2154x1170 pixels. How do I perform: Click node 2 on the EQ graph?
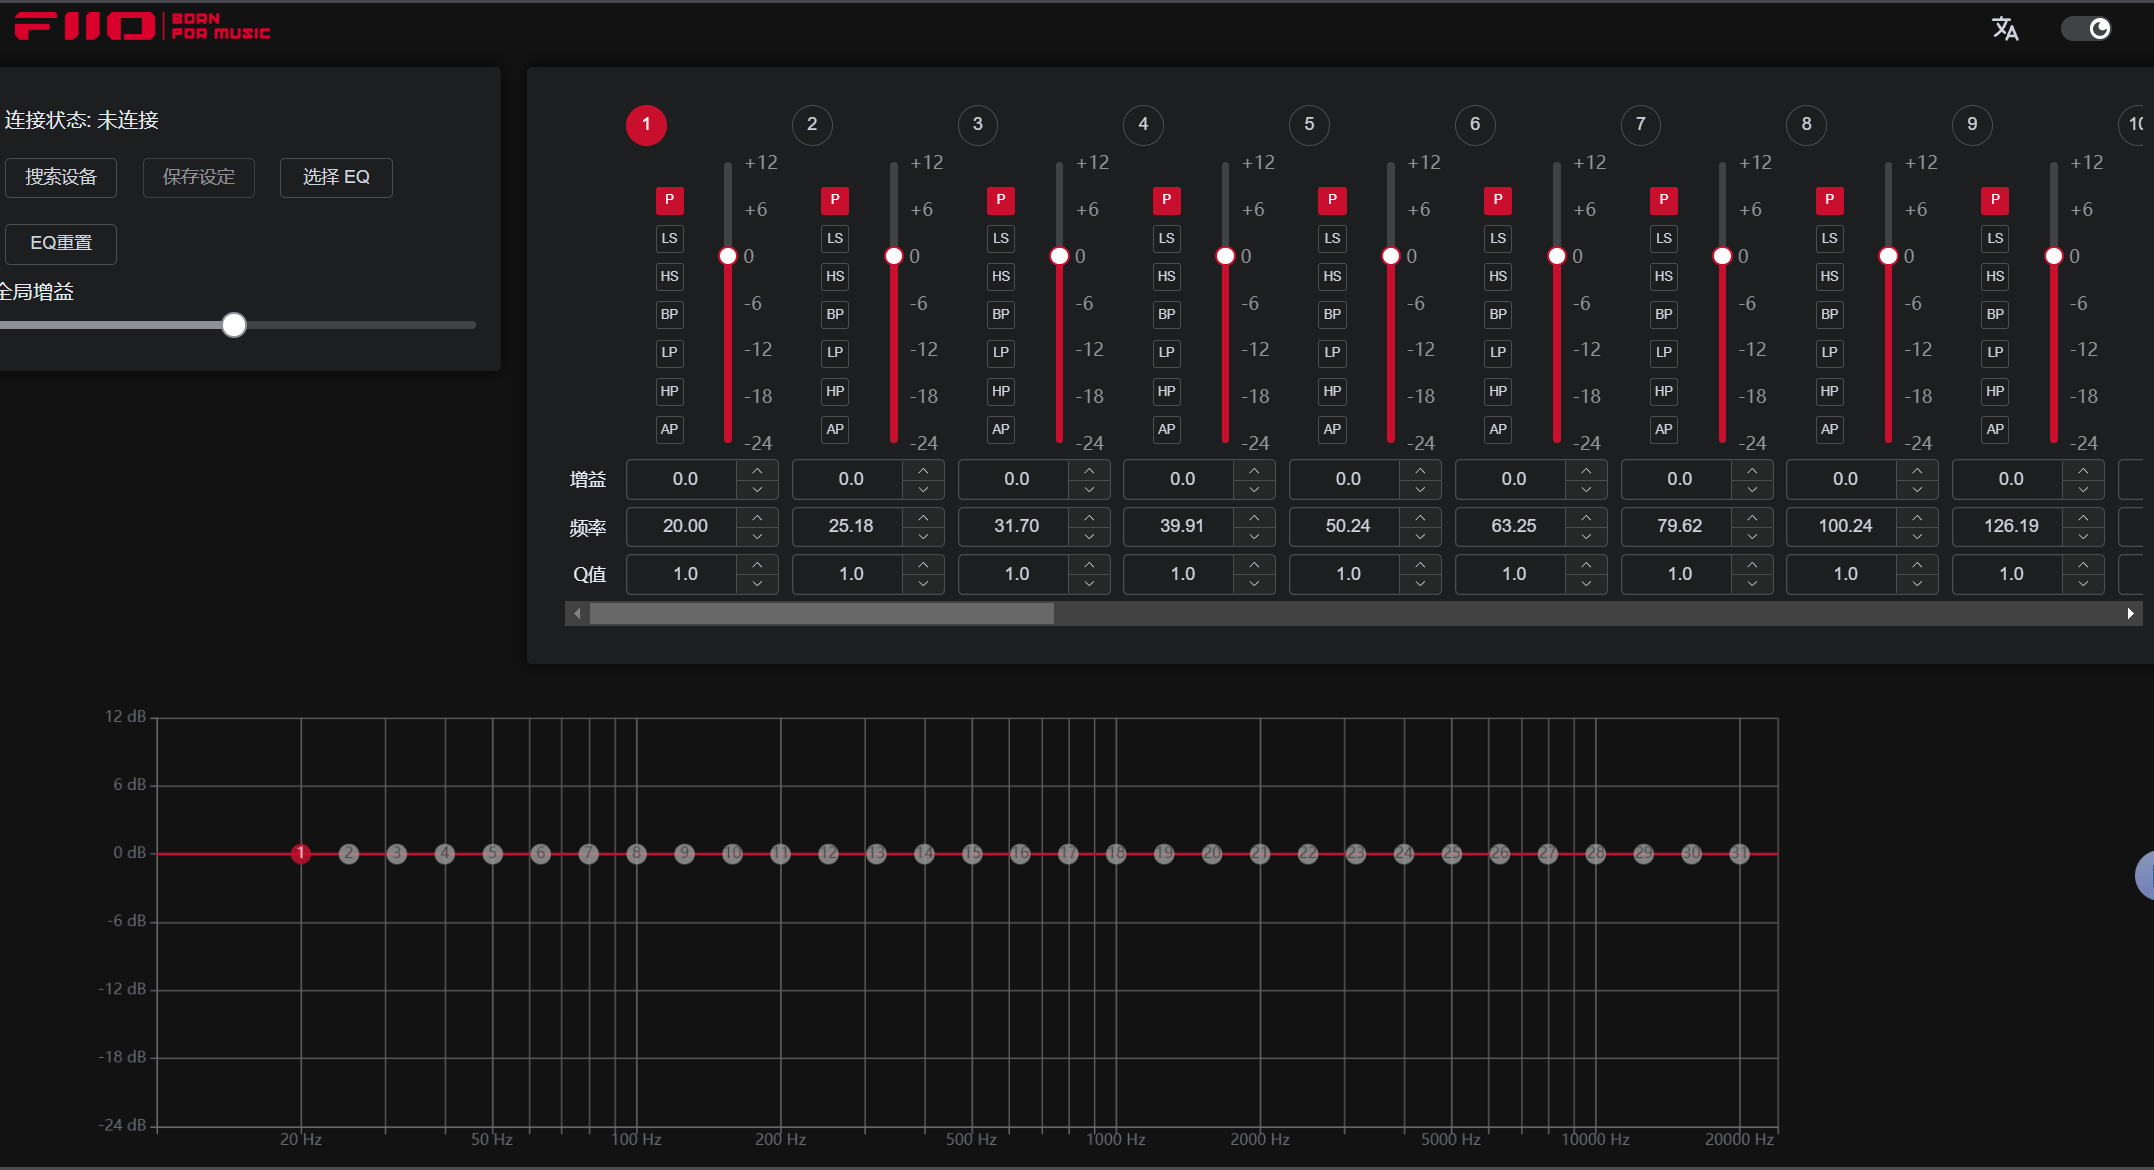coord(348,853)
